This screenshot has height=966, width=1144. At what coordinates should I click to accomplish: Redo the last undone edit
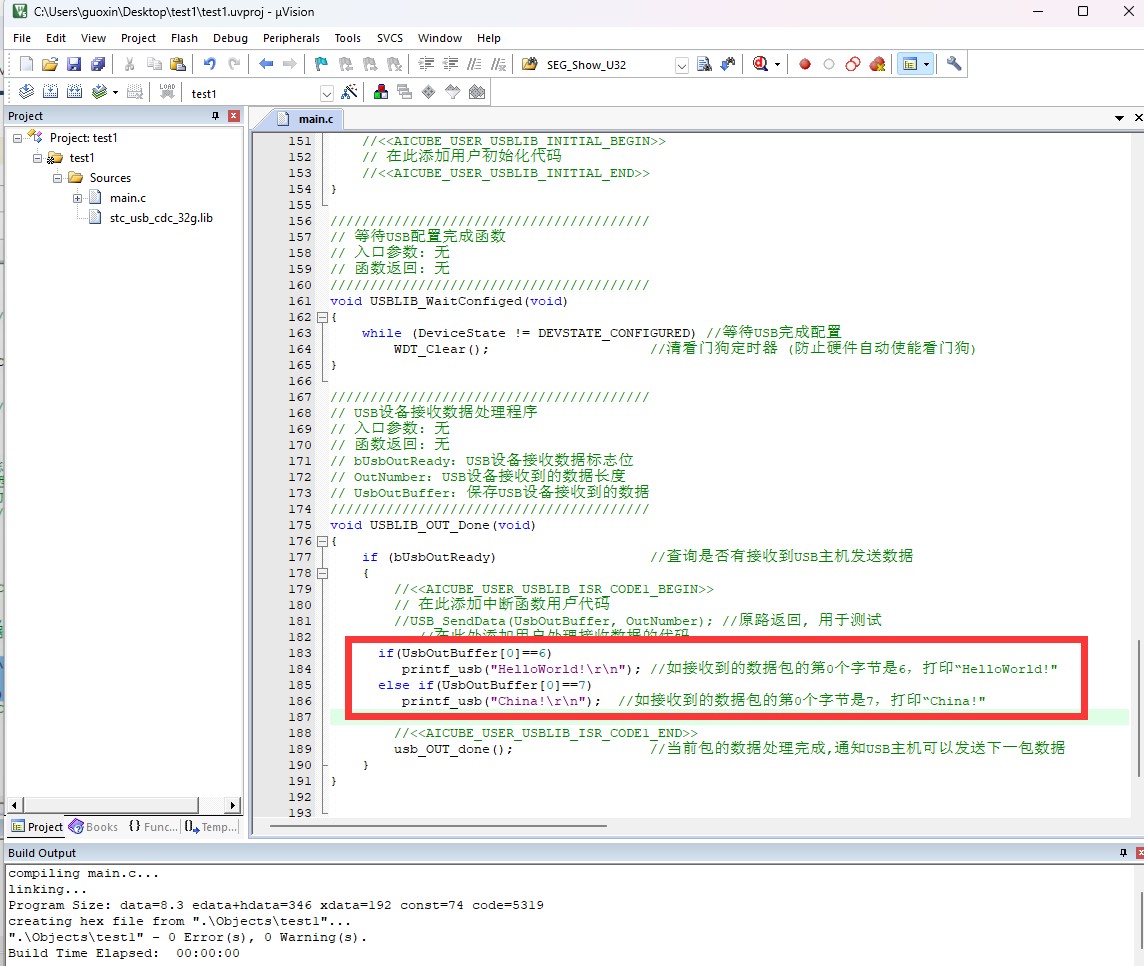(x=234, y=64)
